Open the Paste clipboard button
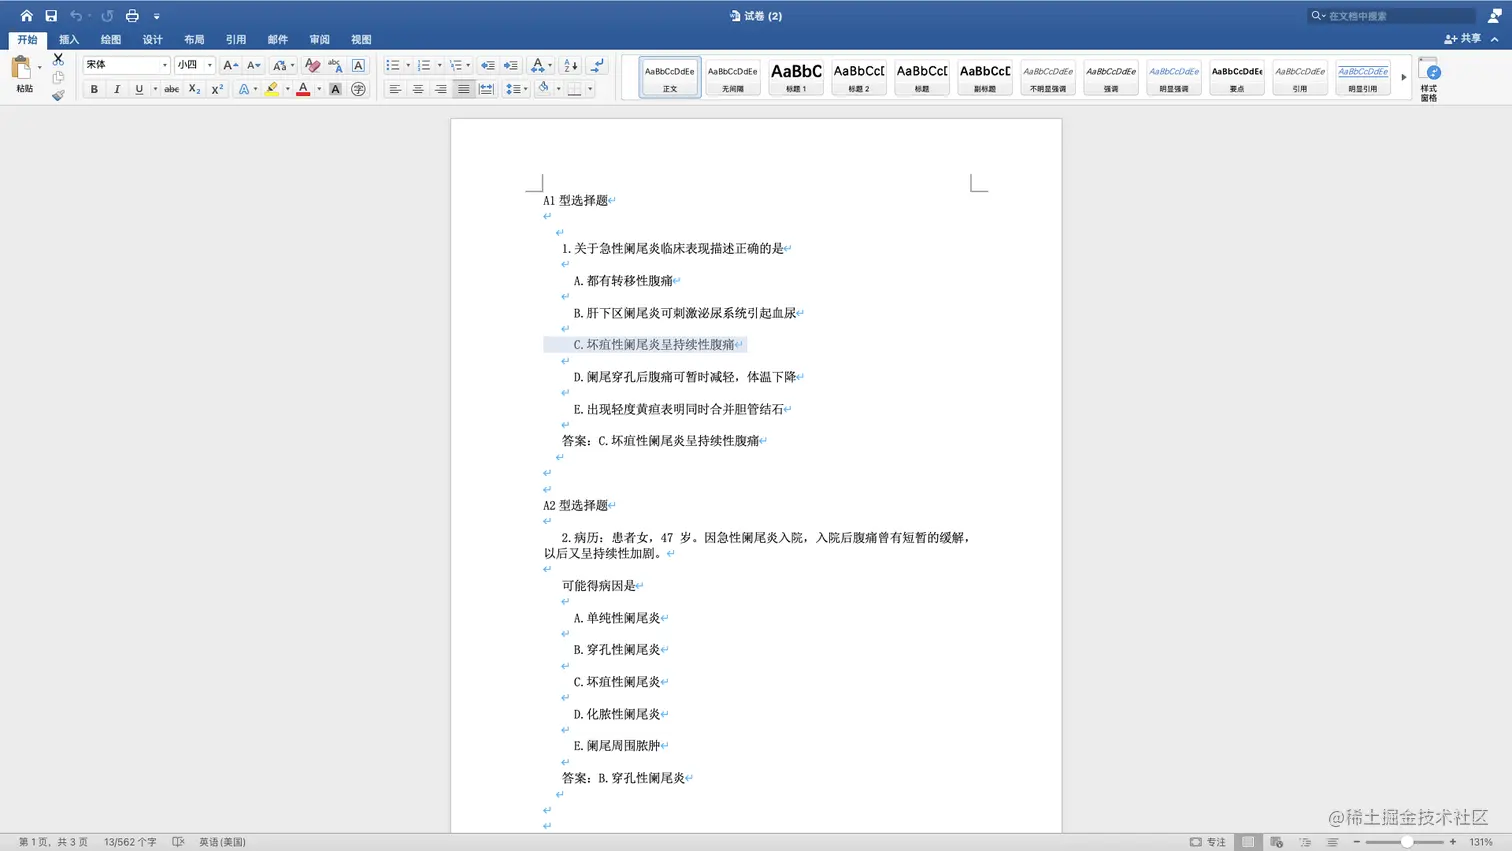 coord(22,74)
